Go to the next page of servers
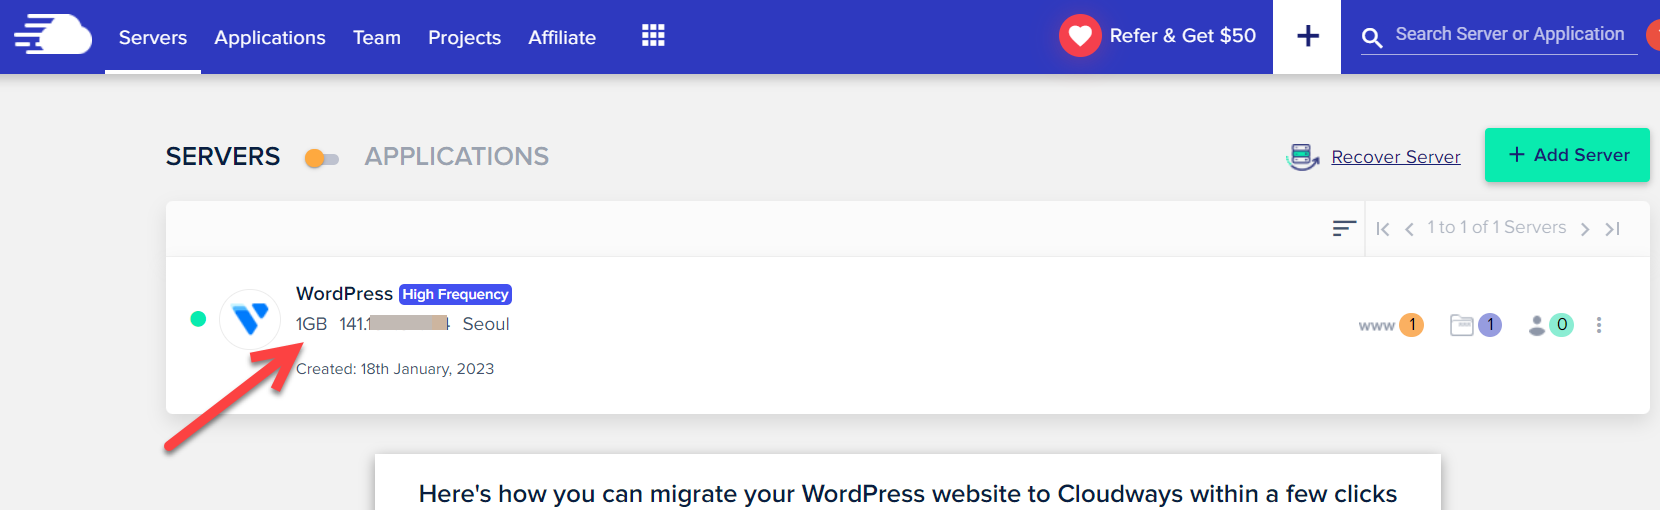1660x510 pixels. pos(1585,229)
